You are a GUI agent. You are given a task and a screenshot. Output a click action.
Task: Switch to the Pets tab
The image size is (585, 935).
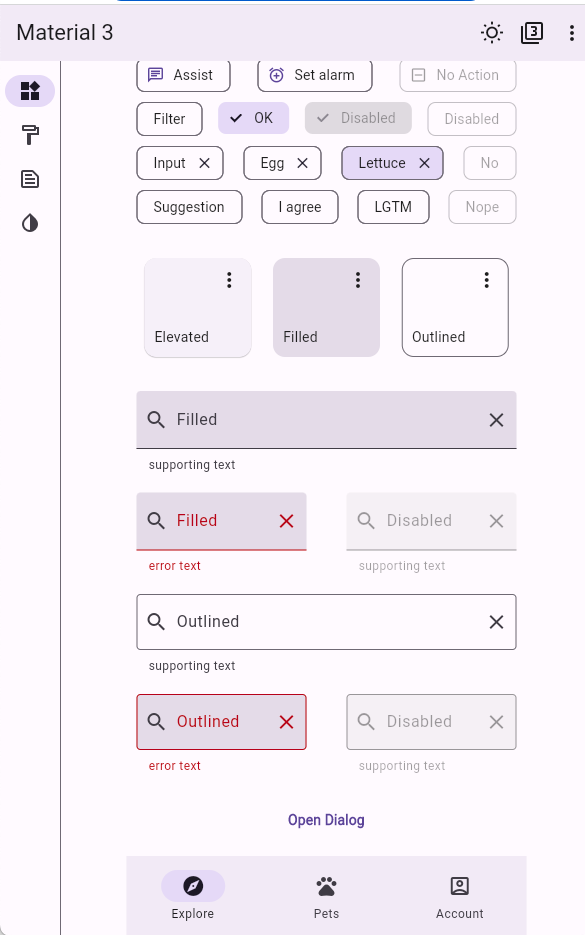[x=326, y=895]
